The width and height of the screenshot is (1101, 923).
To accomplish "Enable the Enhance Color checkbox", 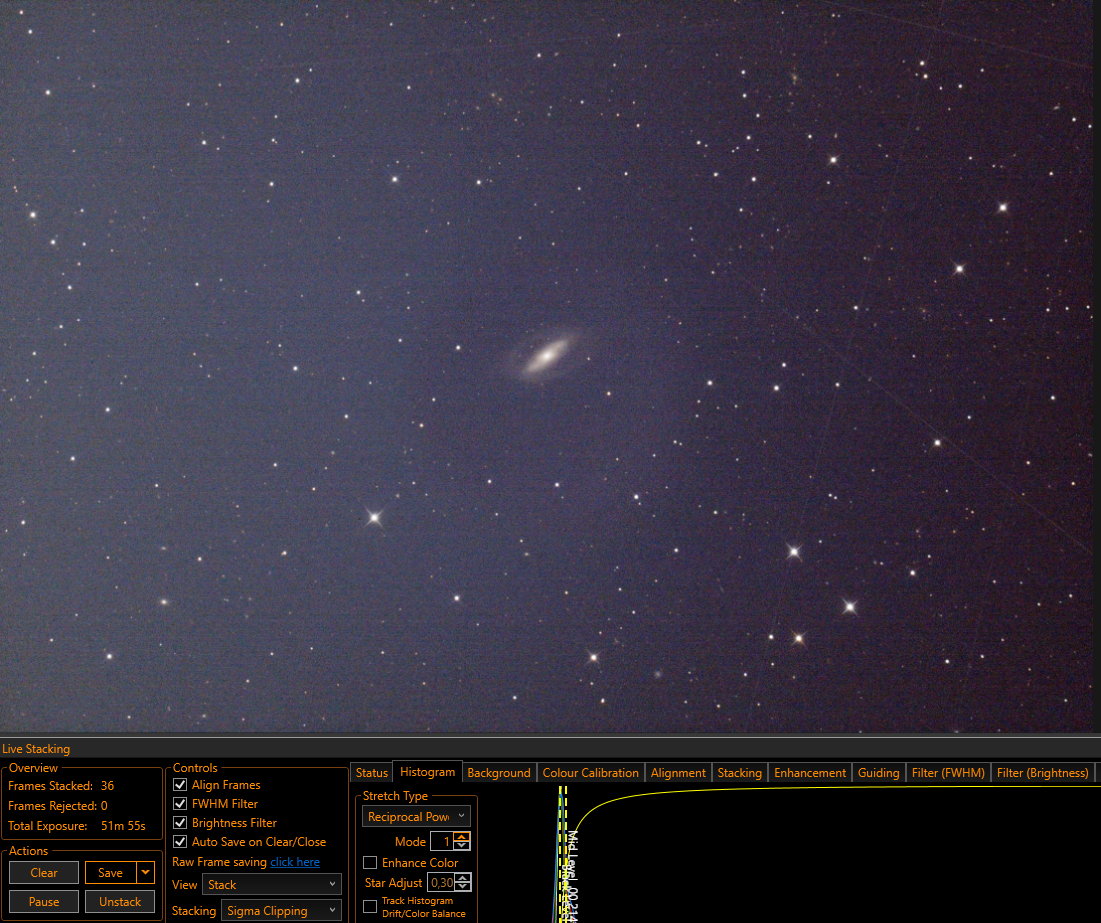I will (370, 863).
